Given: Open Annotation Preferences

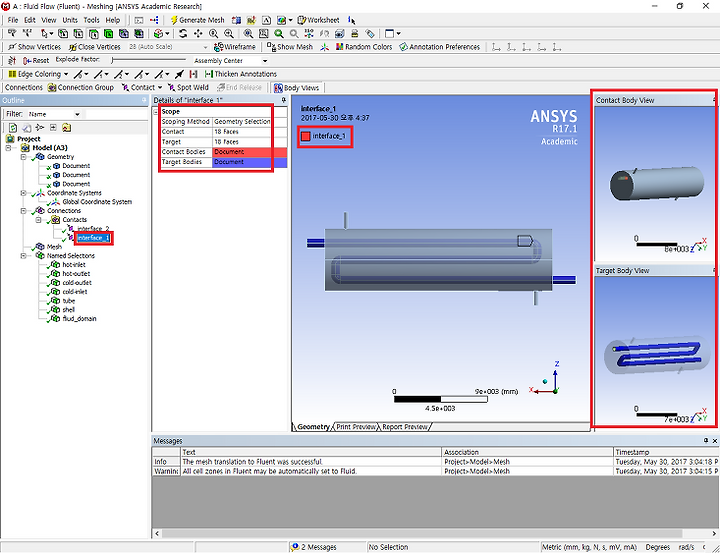Looking at the screenshot, I should coord(440,47).
